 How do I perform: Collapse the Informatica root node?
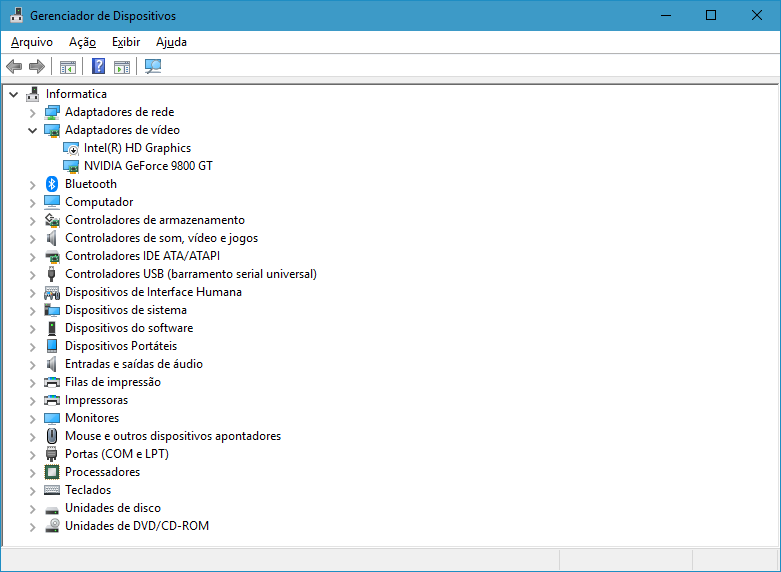(13, 94)
